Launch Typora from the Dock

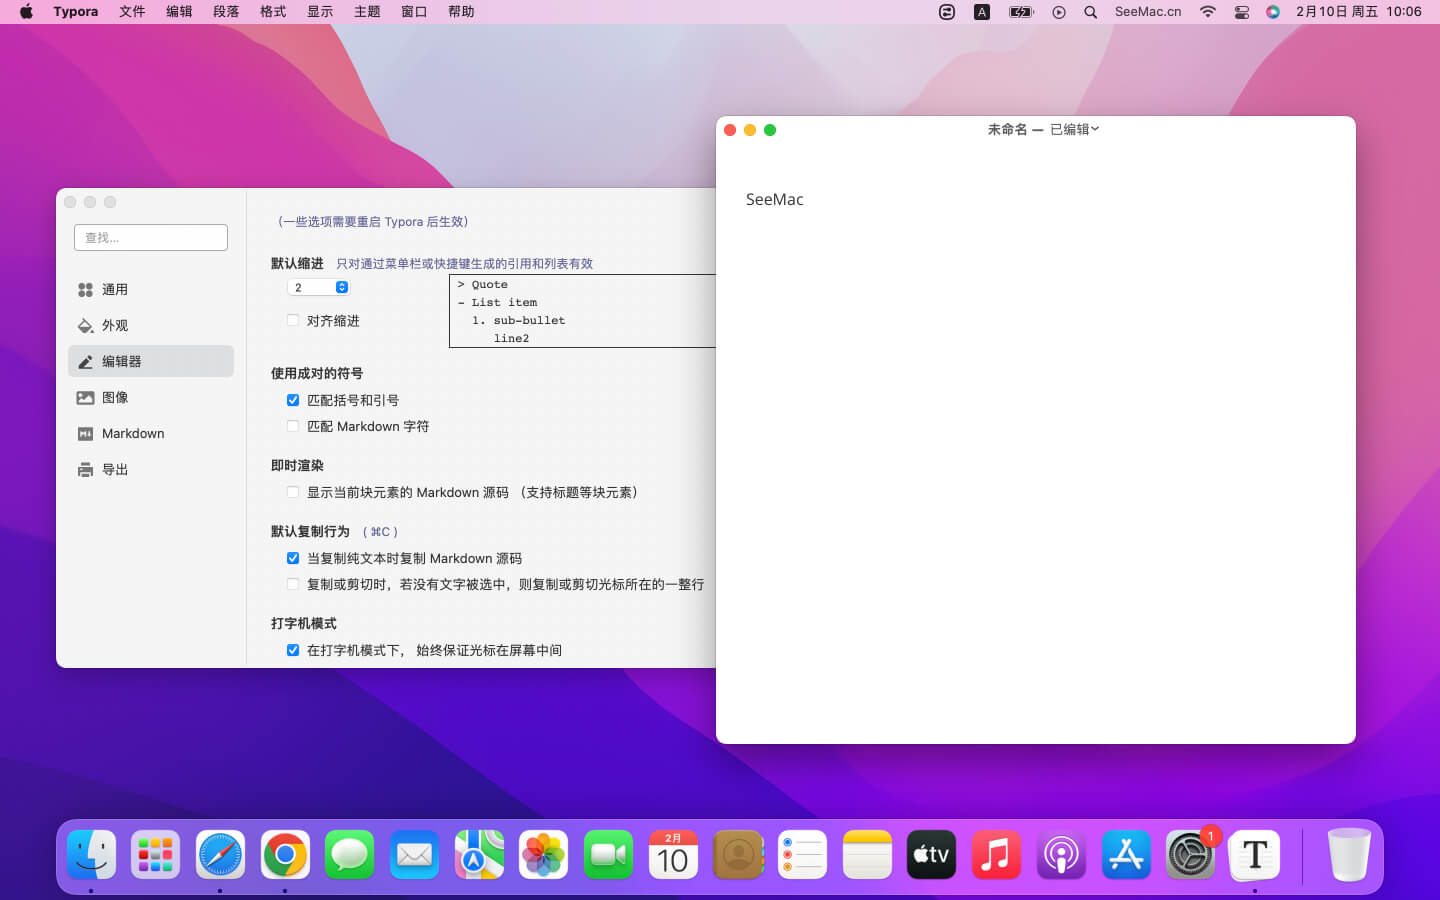(1254, 855)
